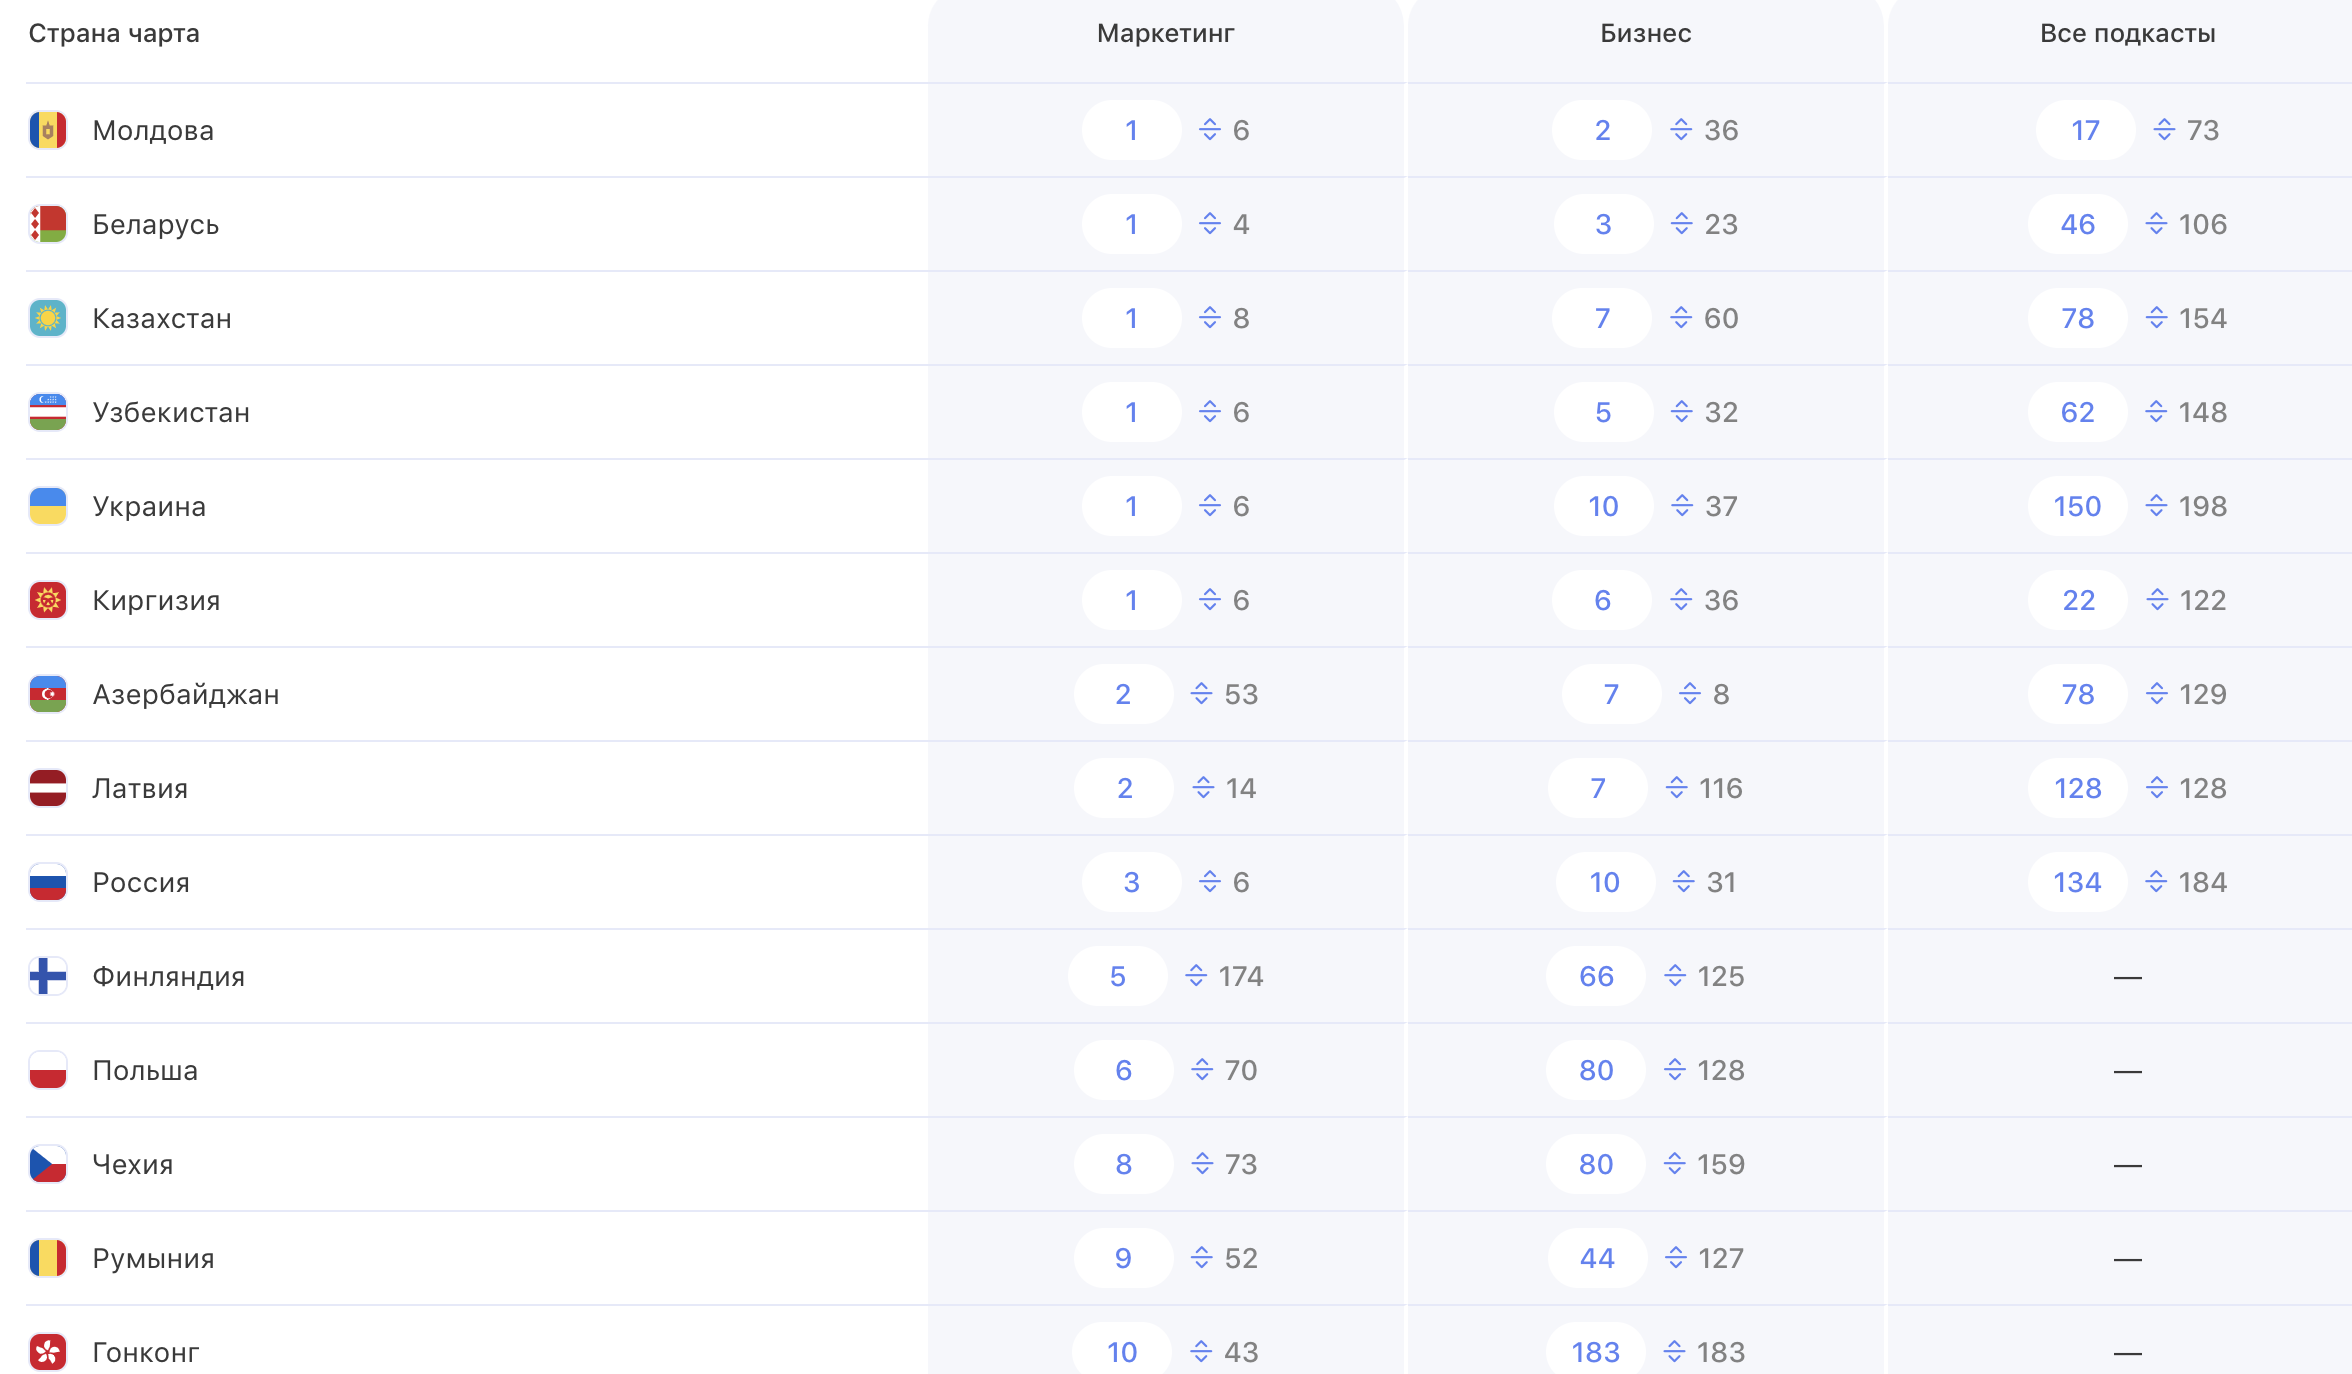Open the Россия country row link
2352x1374 pixels.
[x=141, y=882]
